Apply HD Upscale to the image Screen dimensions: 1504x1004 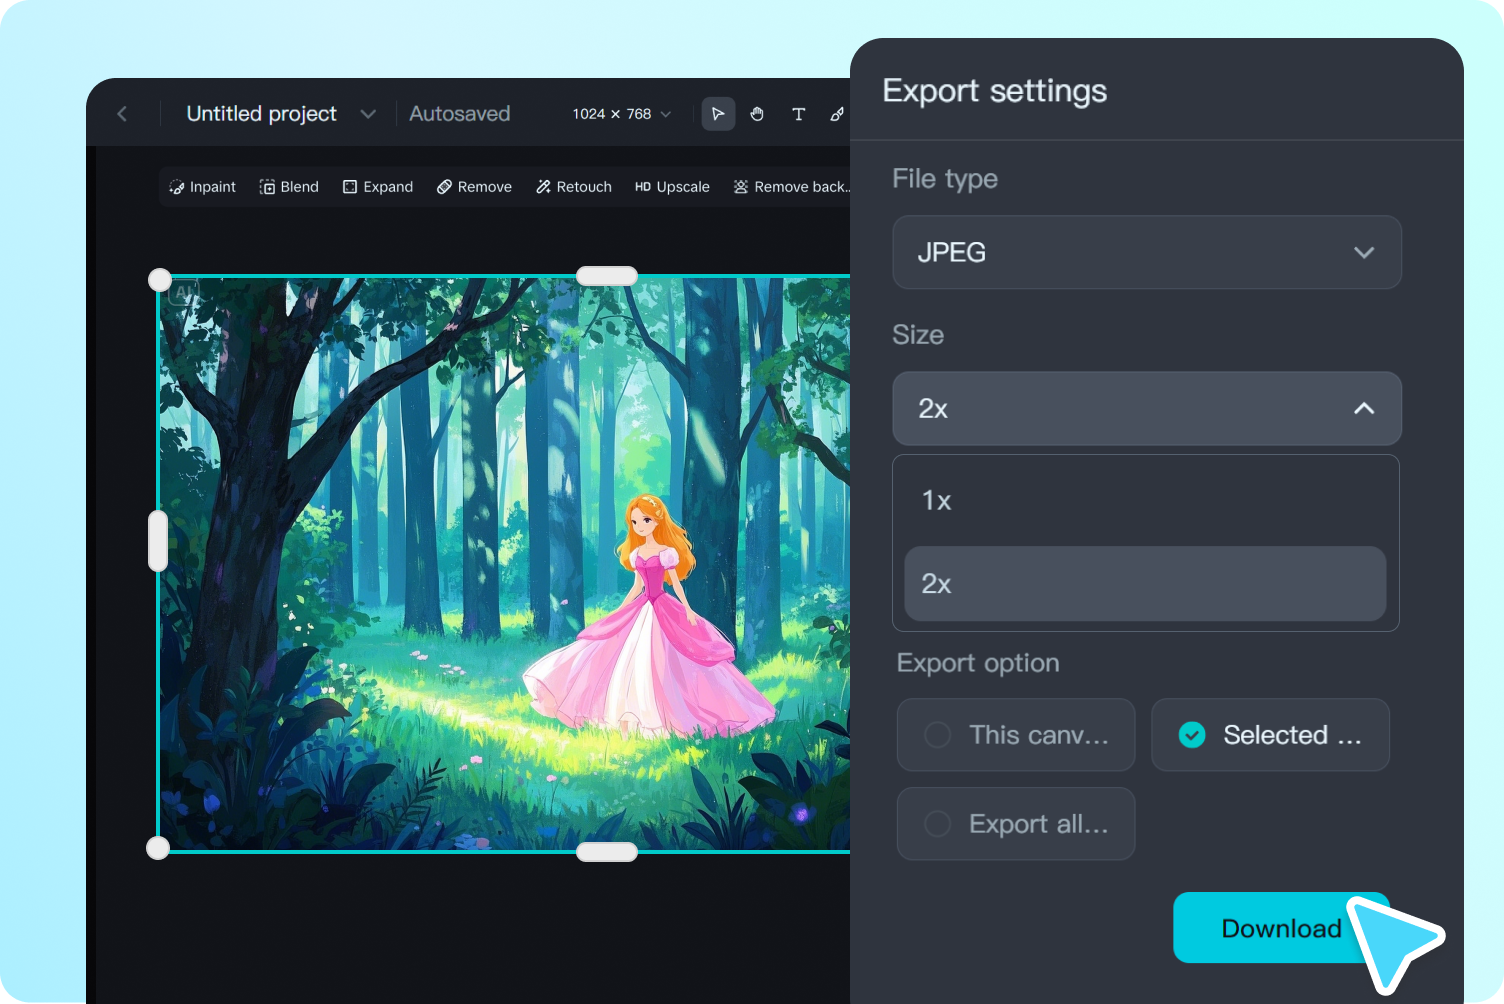672,187
